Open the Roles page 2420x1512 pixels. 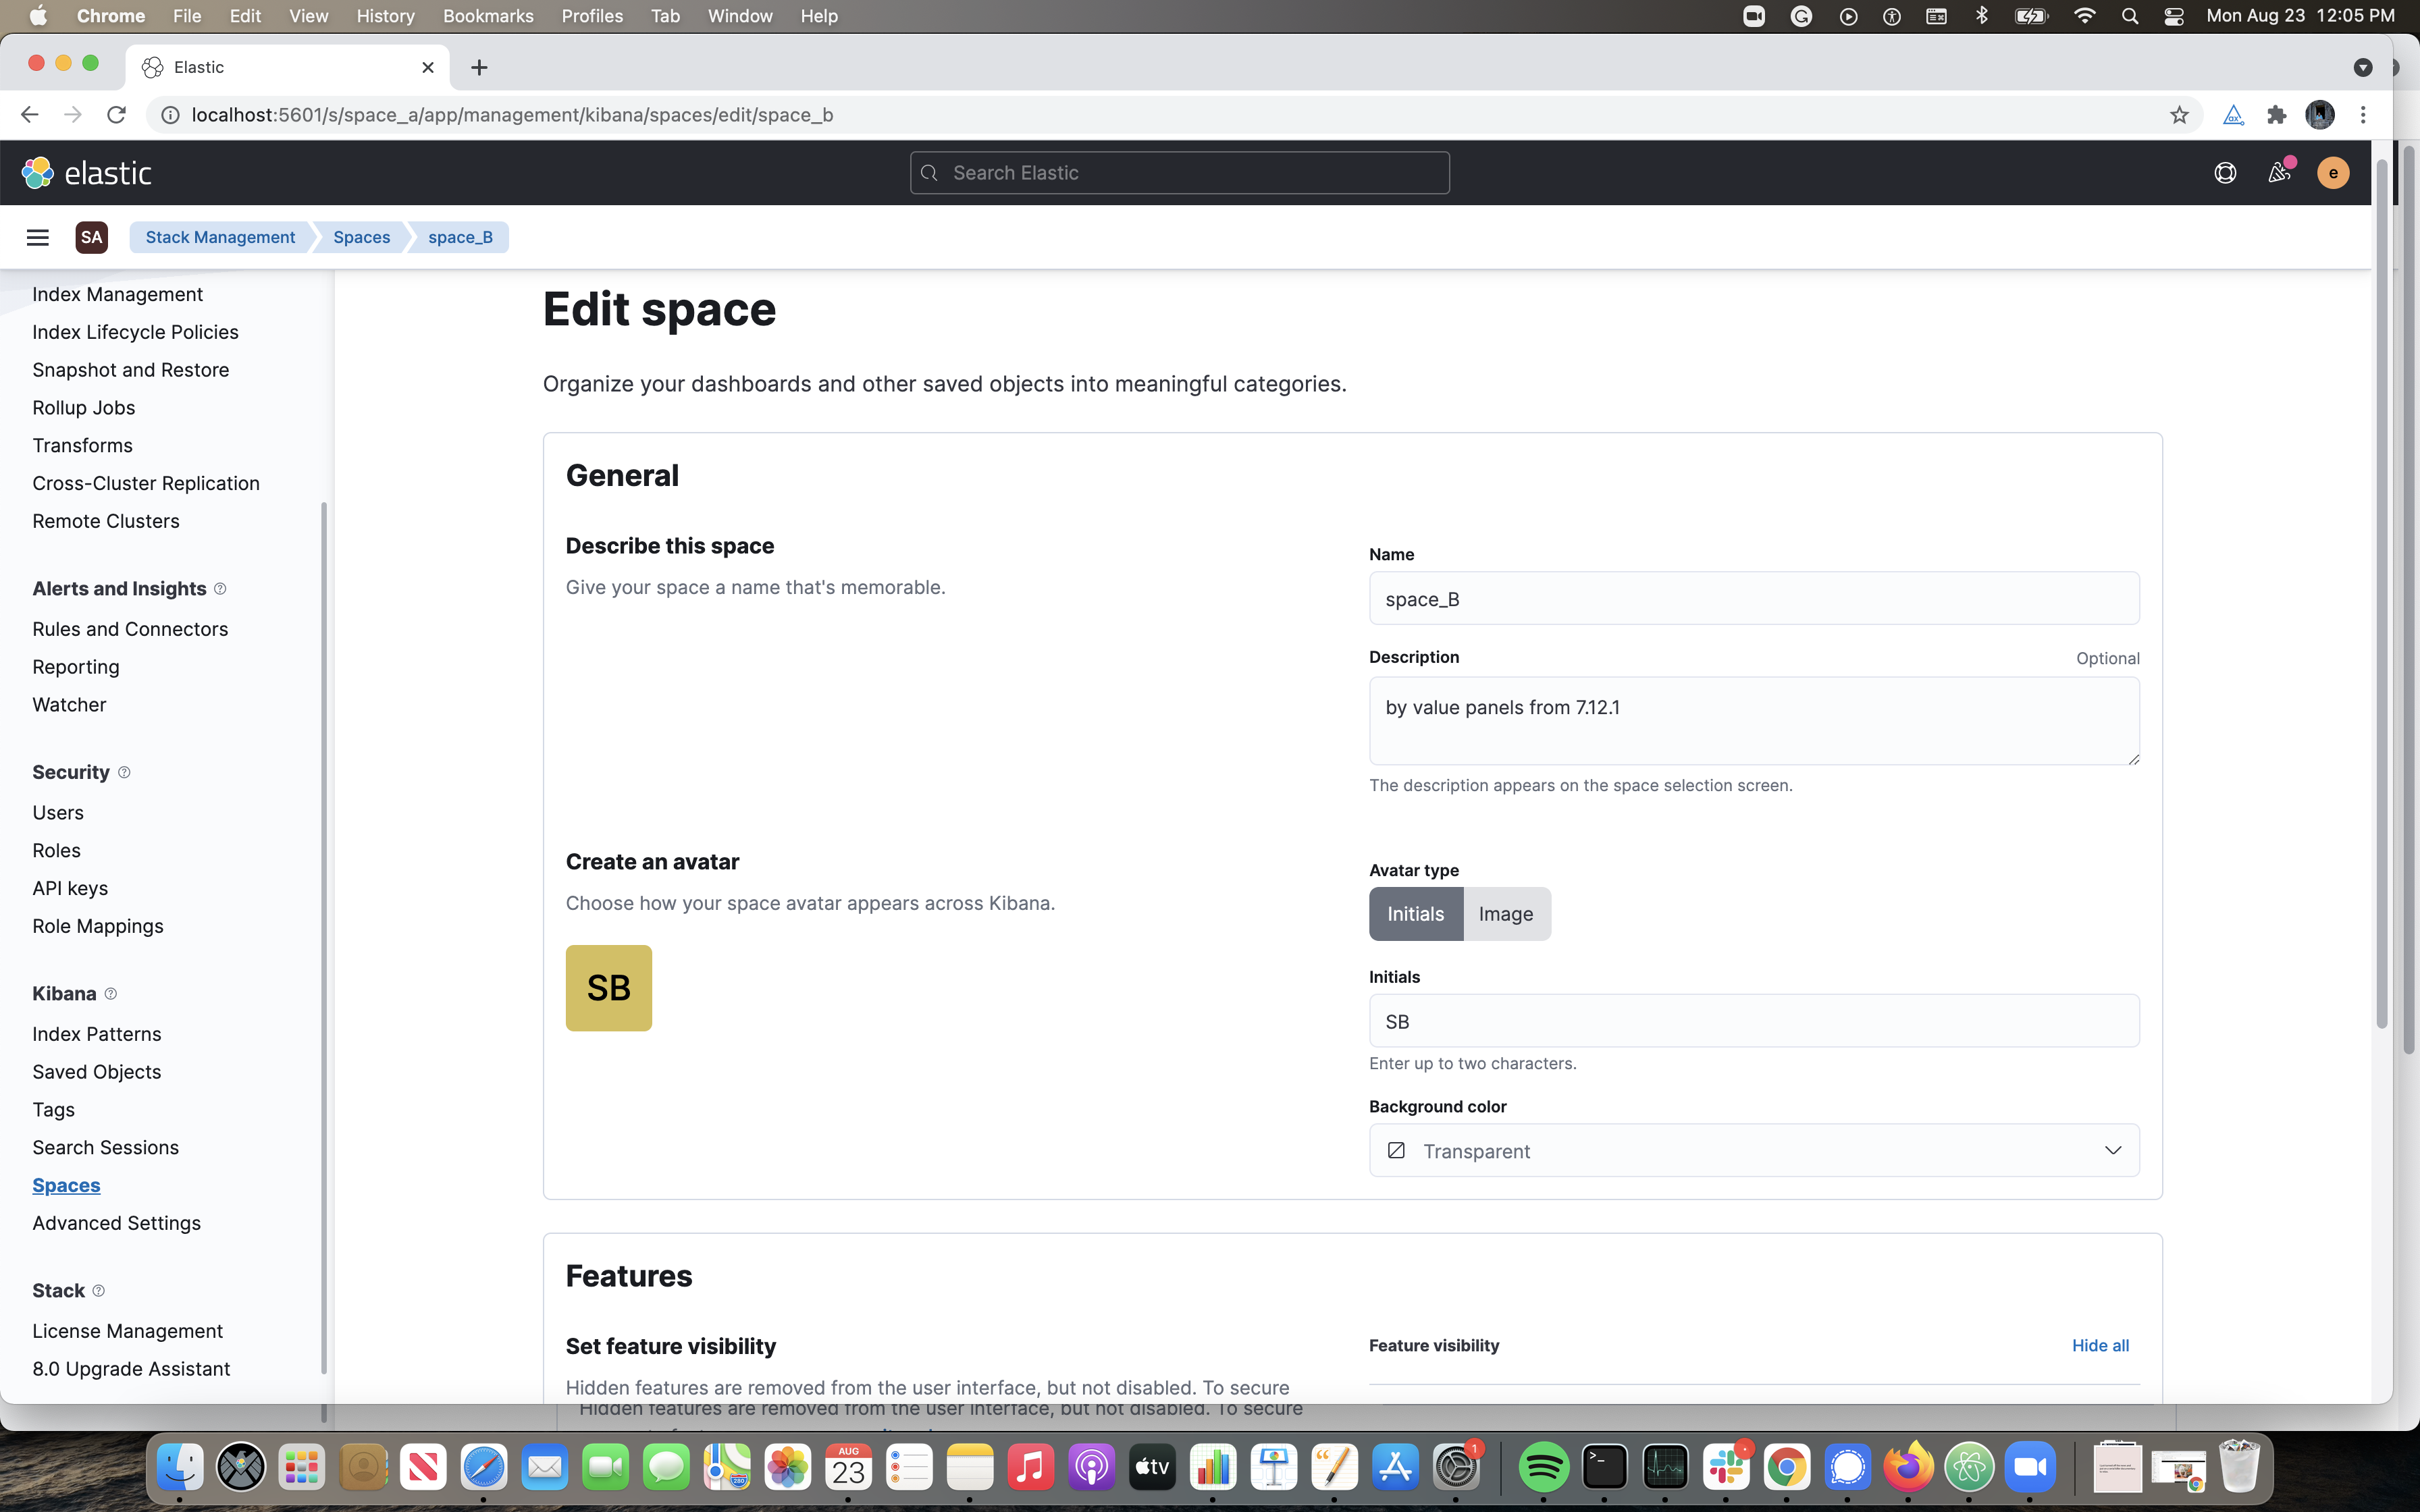[x=56, y=850]
